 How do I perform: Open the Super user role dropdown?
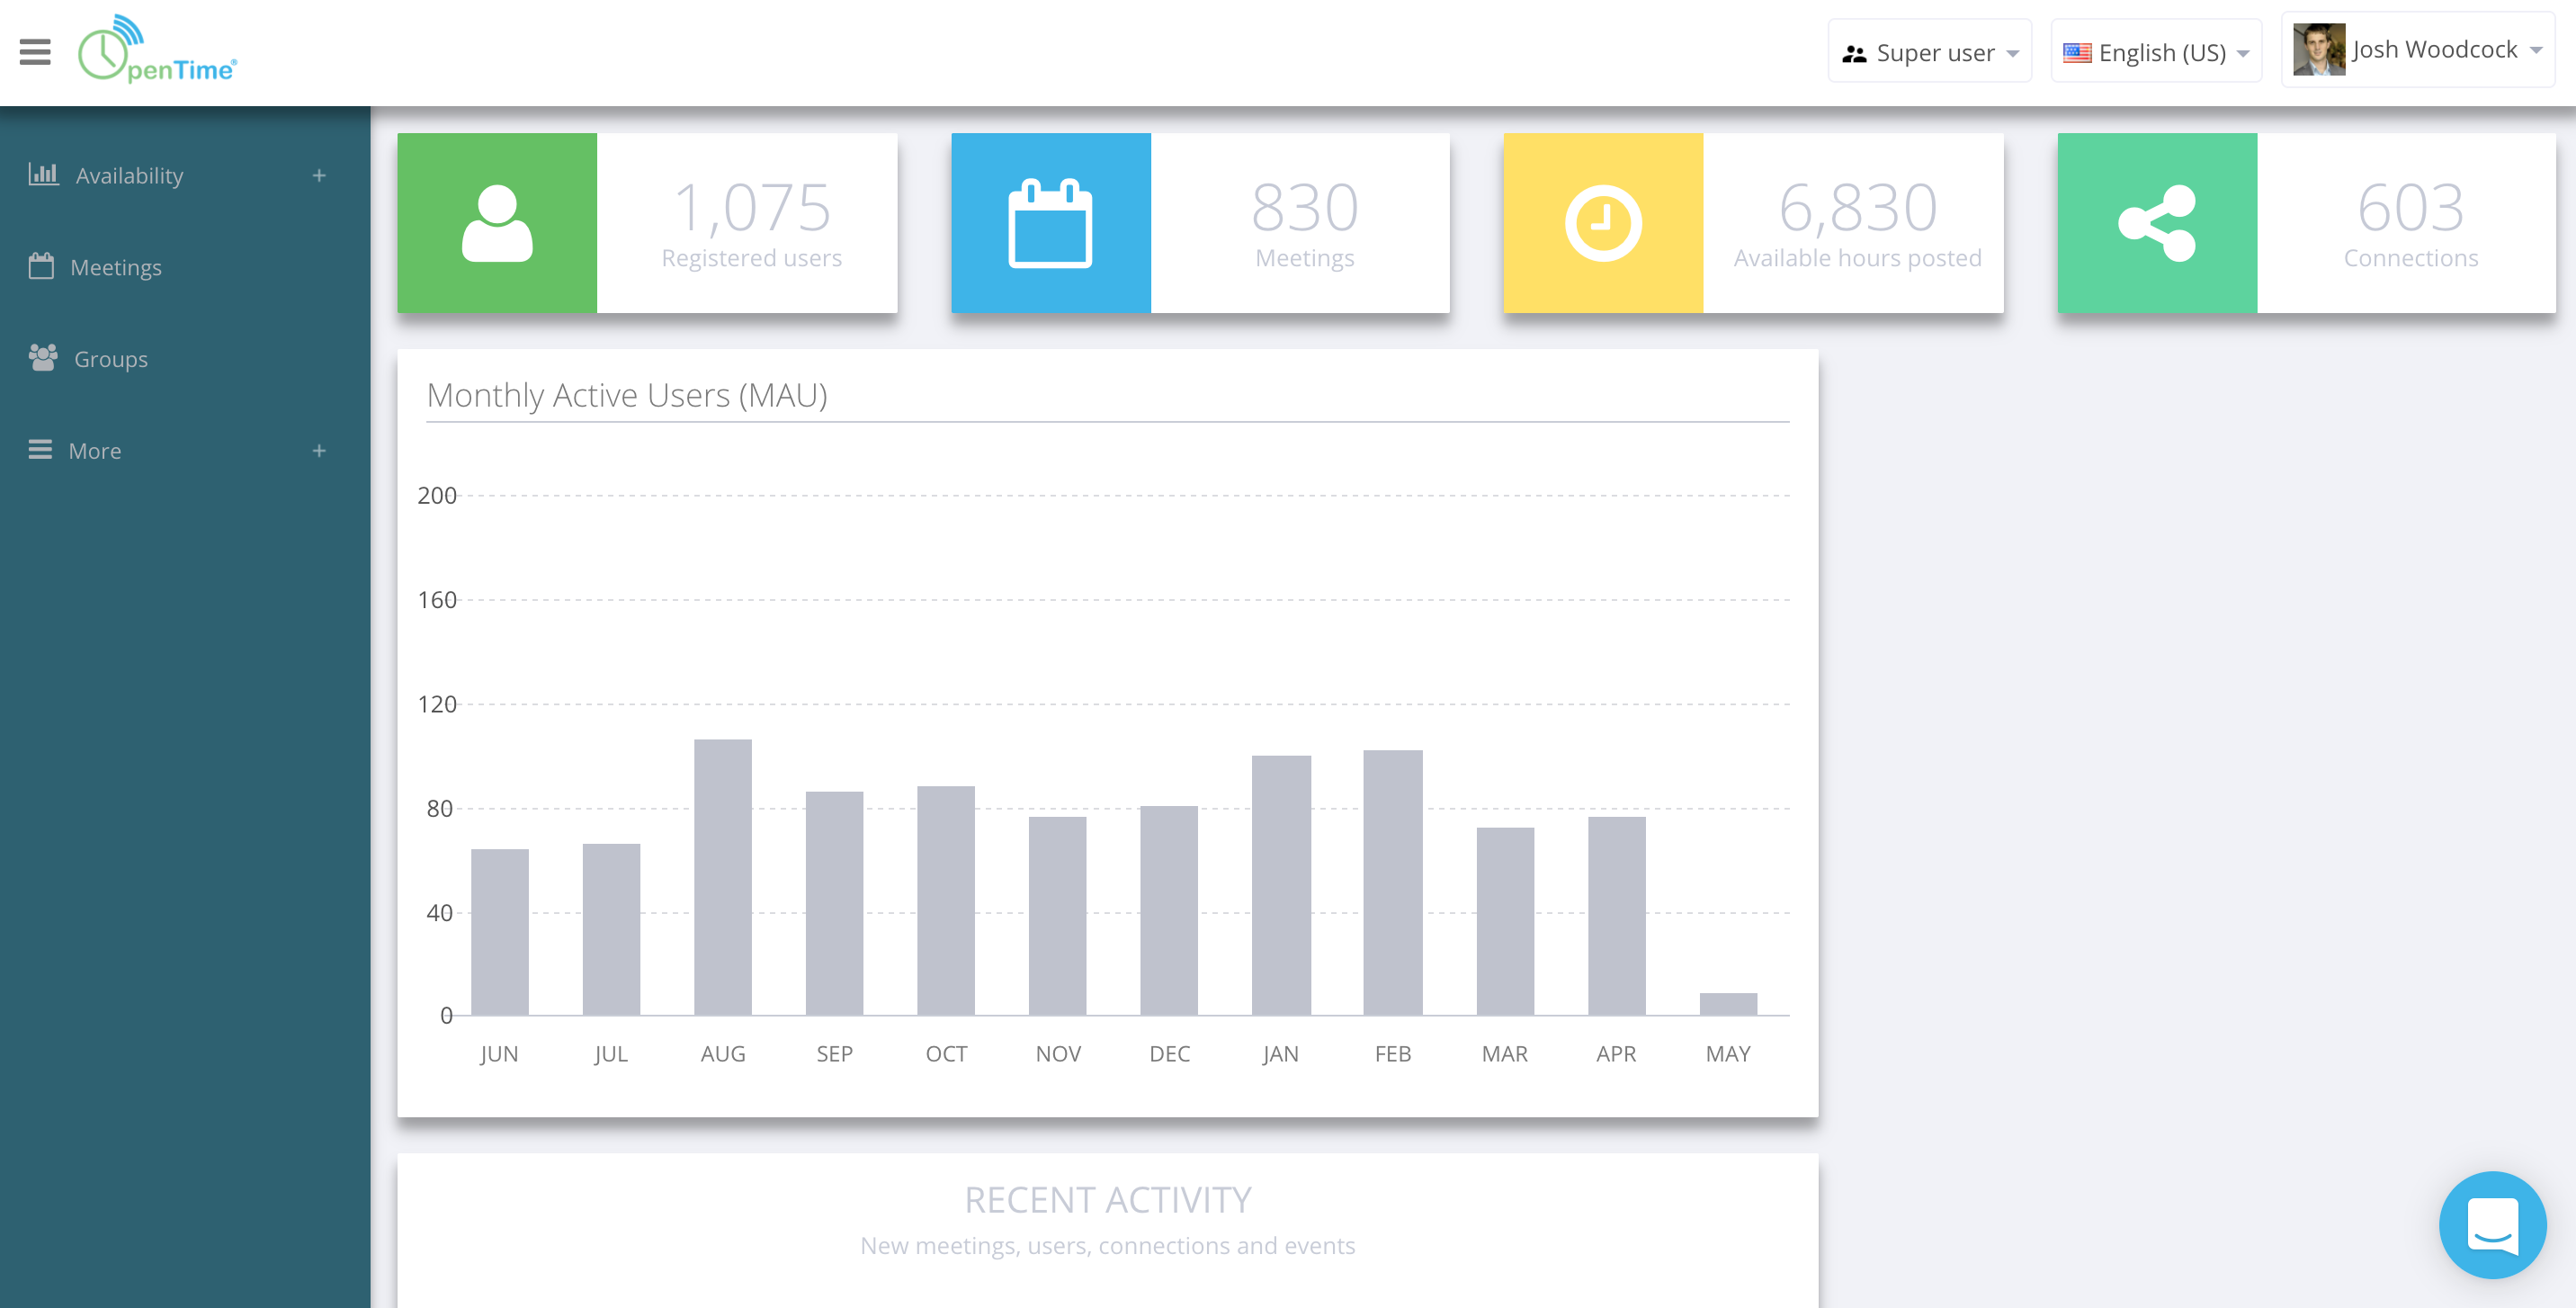1929,52
